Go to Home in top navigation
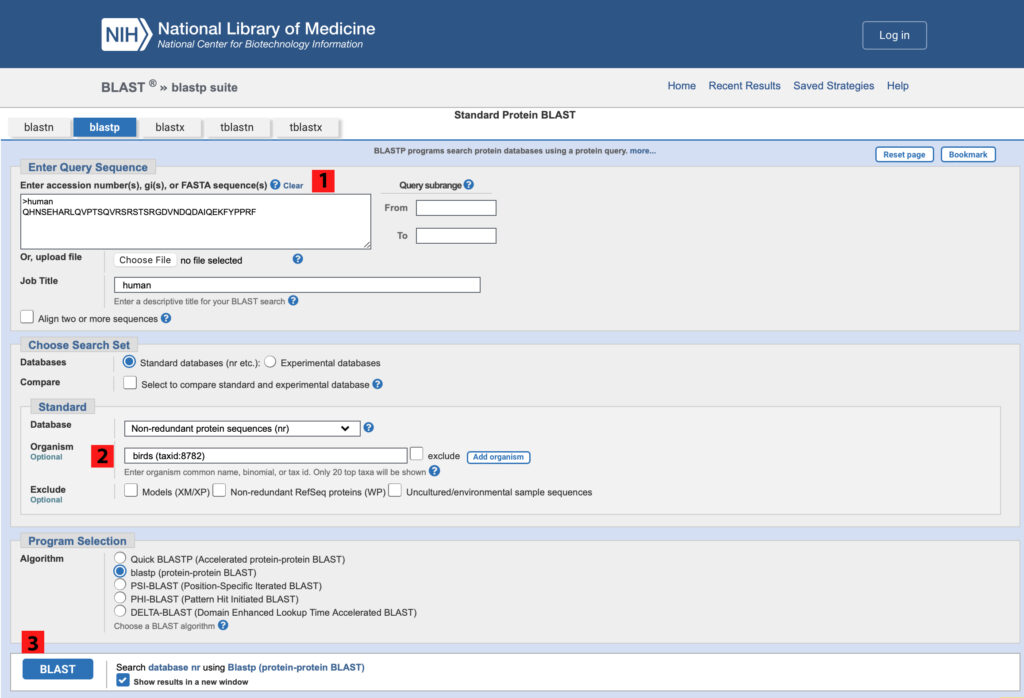Image resolution: width=1024 pixels, height=698 pixels. click(x=681, y=86)
